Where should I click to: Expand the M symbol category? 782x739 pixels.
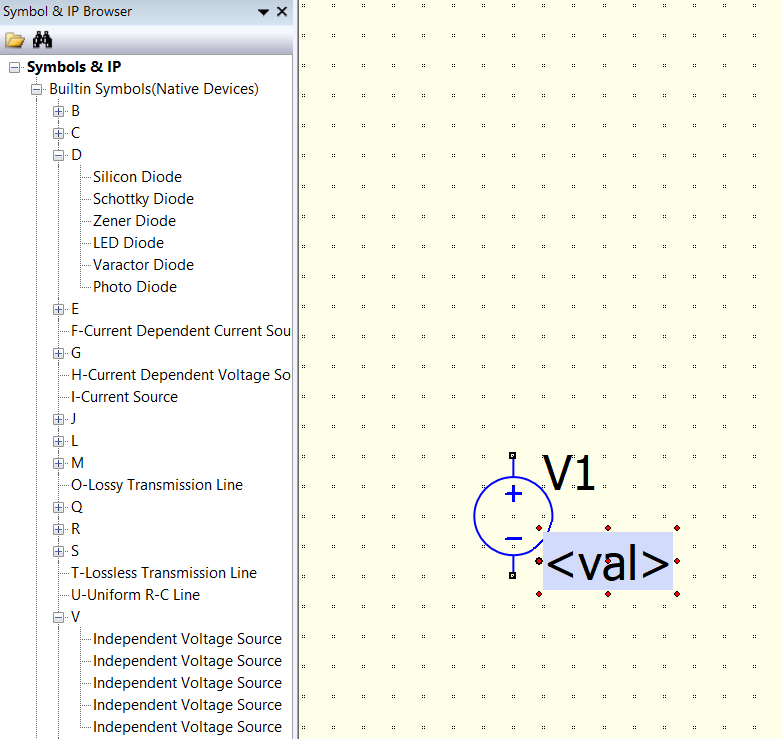coord(59,463)
